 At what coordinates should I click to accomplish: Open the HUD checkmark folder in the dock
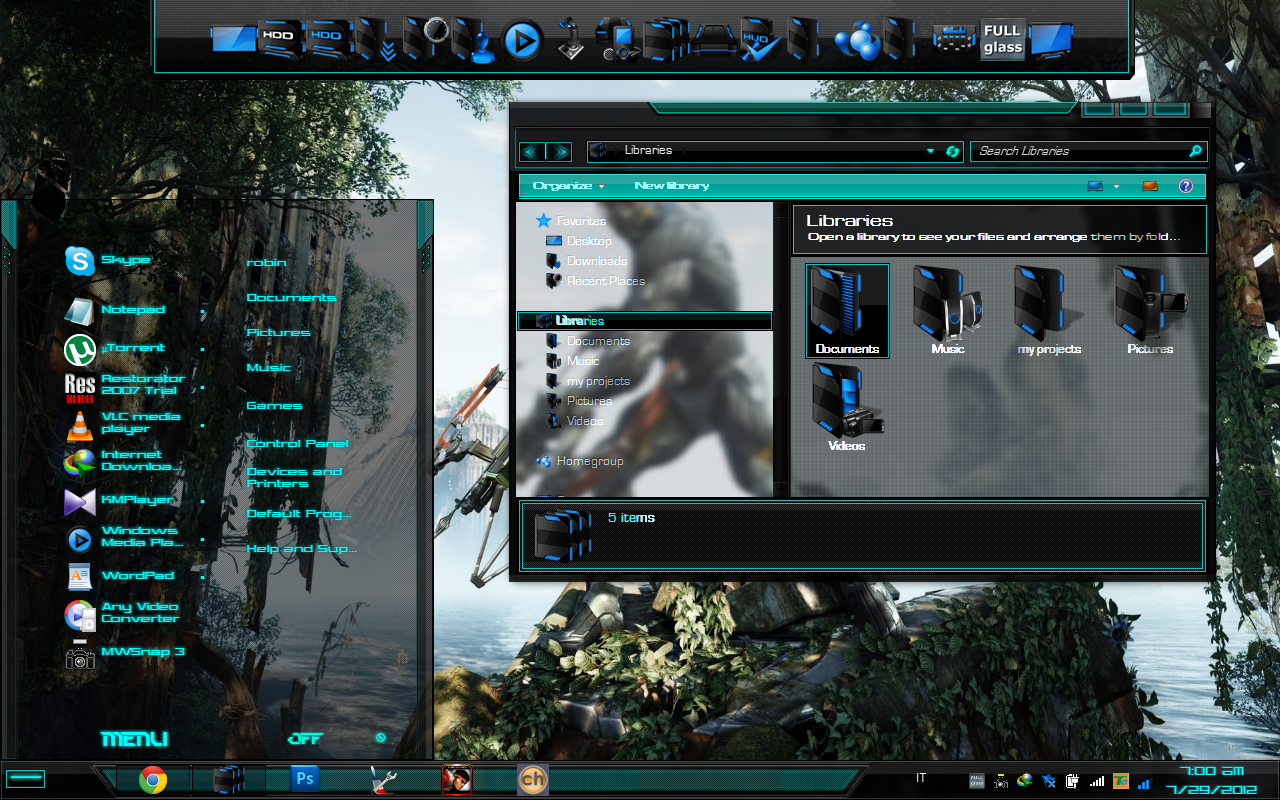pos(761,41)
